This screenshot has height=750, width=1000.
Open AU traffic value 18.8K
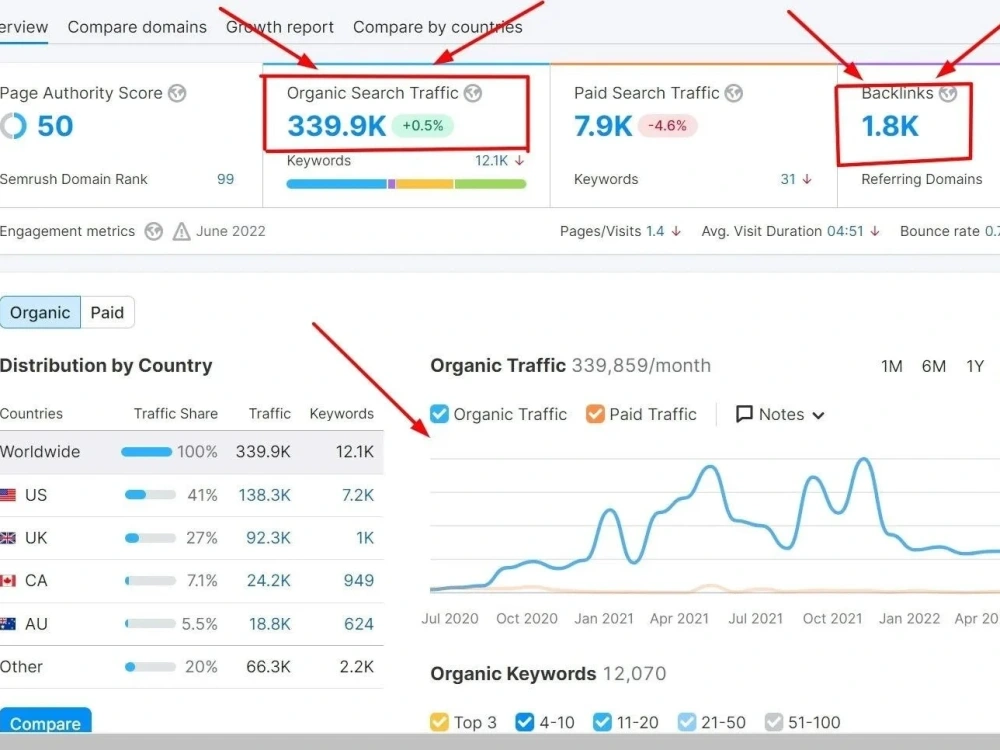click(x=269, y=624)
